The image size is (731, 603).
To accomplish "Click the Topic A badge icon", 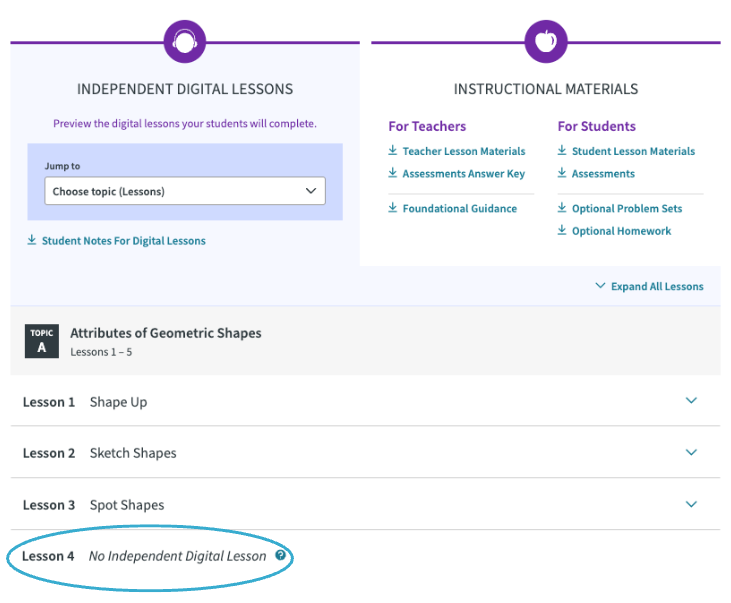I will 42,341.
